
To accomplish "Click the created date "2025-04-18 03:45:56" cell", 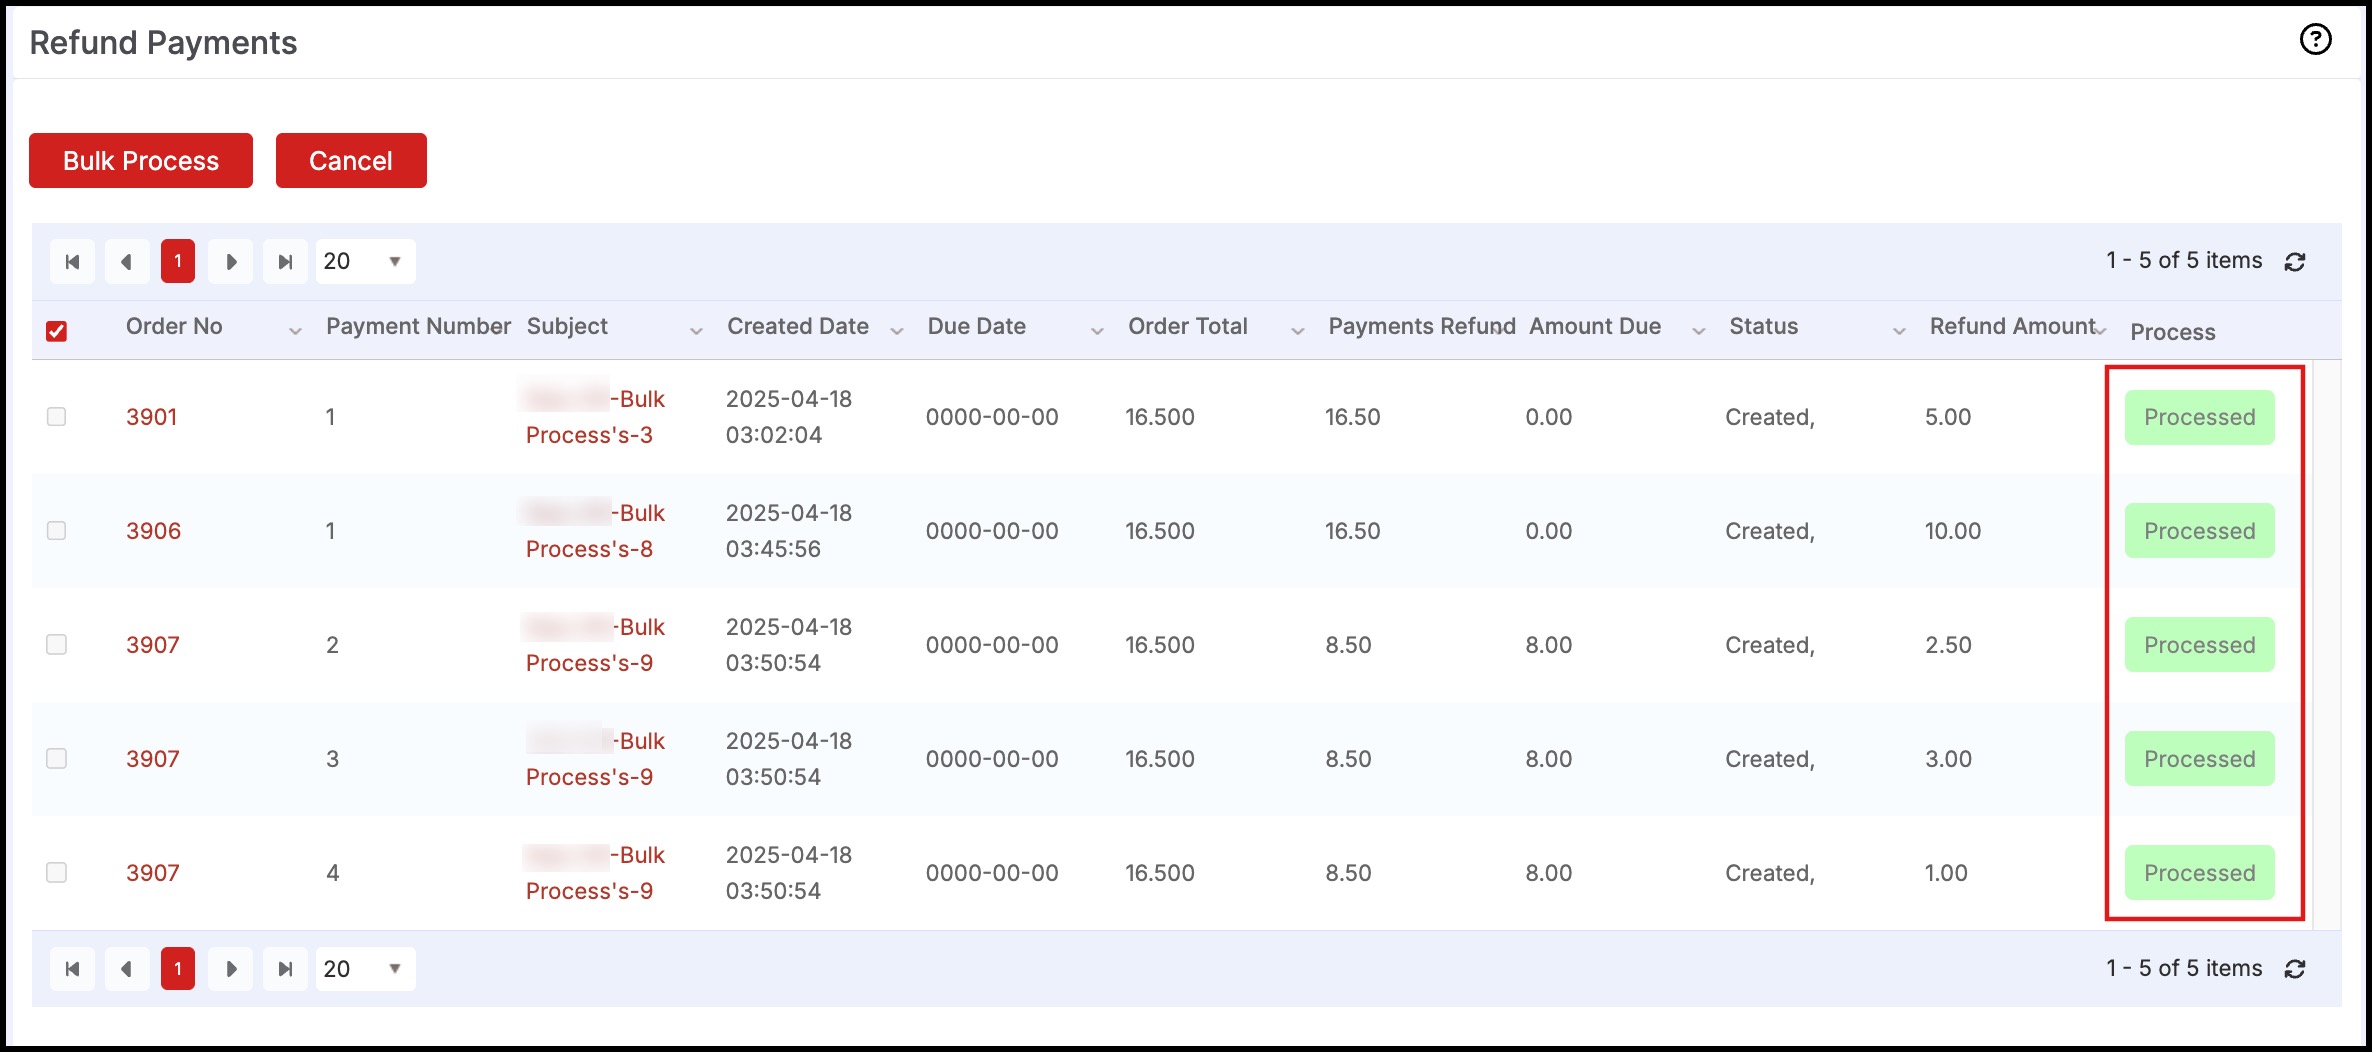I will point(789,531).
